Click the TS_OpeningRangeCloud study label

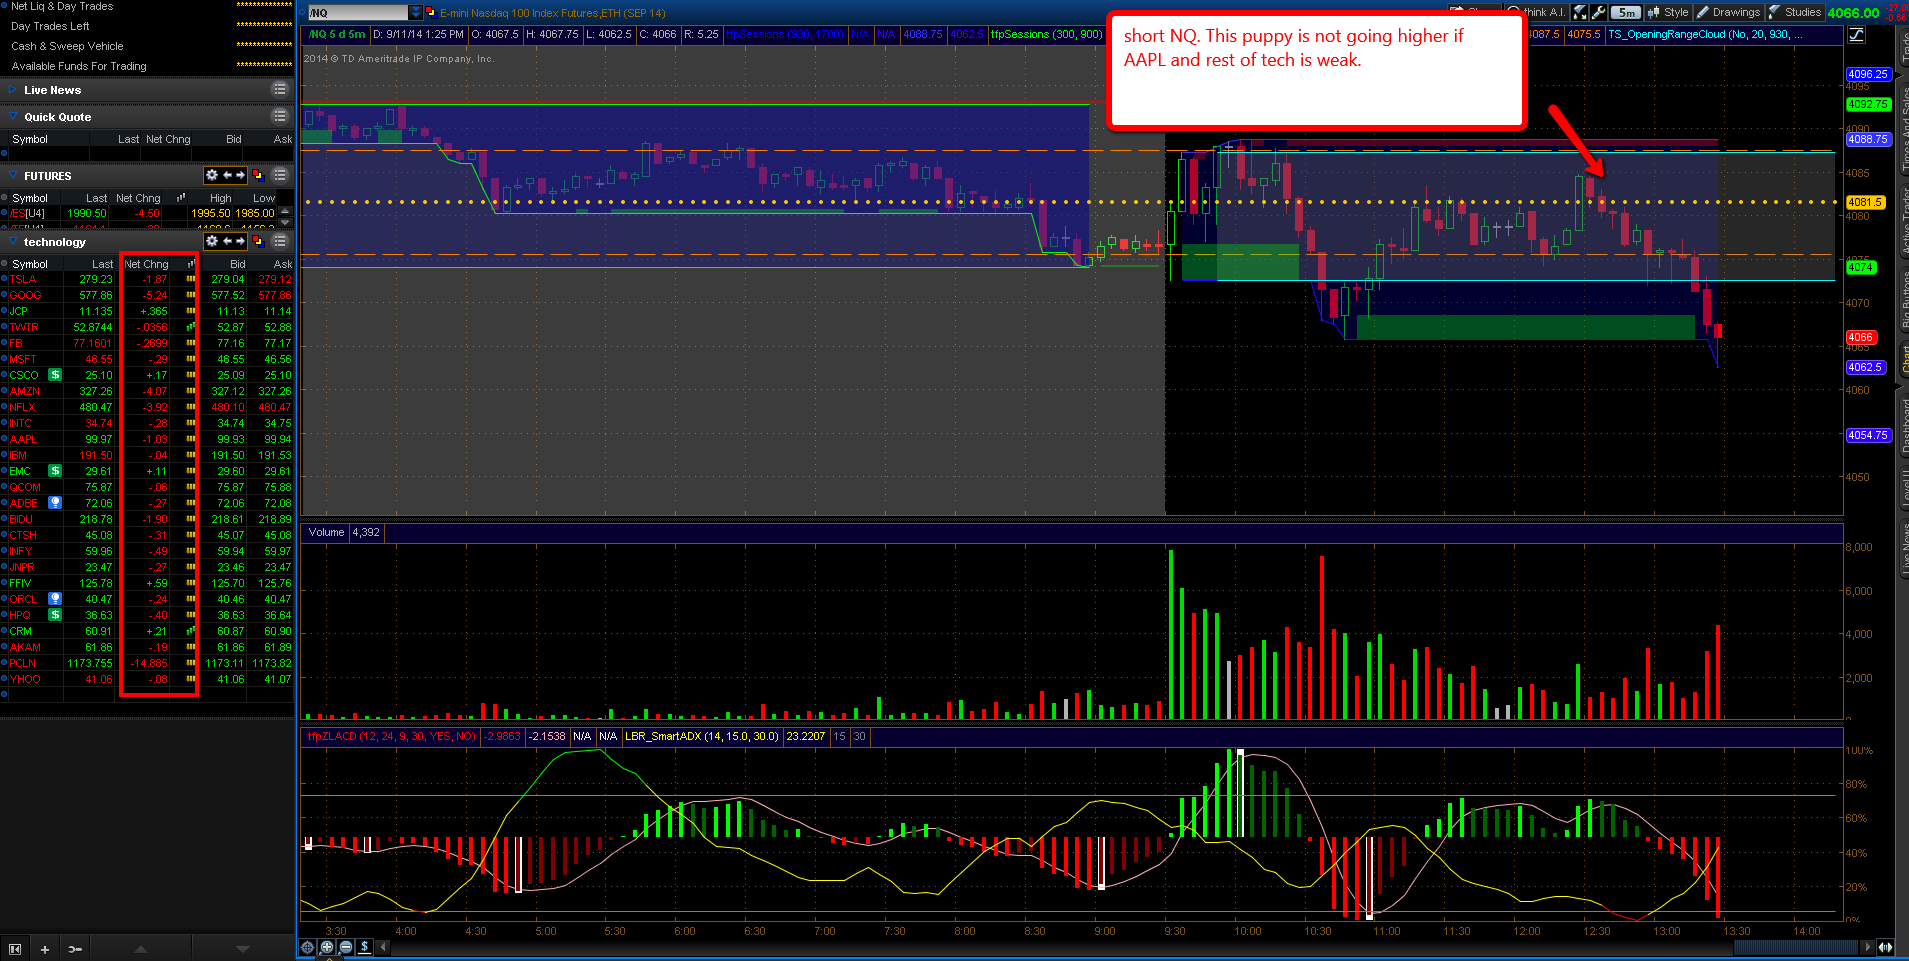tap(1706, 34)
